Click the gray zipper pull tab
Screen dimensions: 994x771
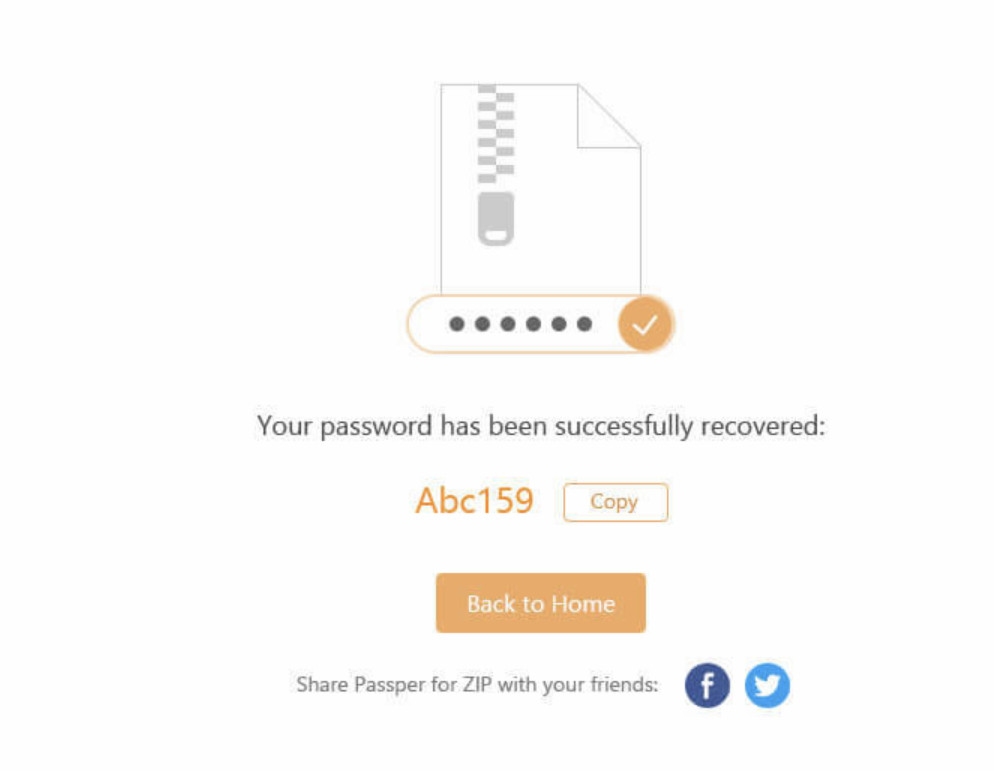coord(496,218)
